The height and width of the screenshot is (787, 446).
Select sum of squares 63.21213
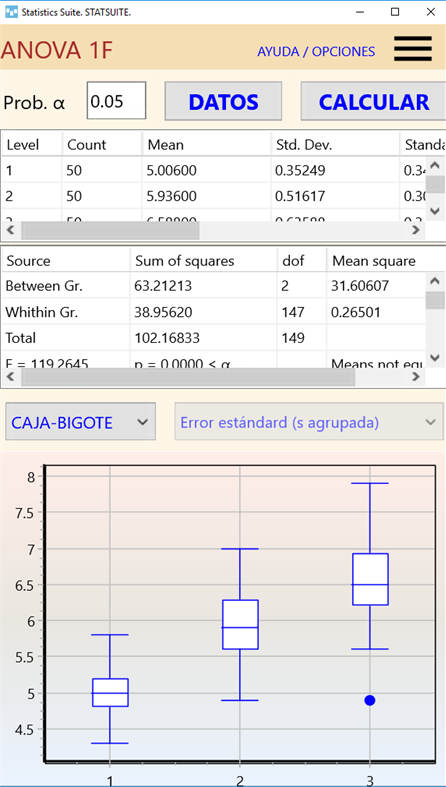pos(163,286)
